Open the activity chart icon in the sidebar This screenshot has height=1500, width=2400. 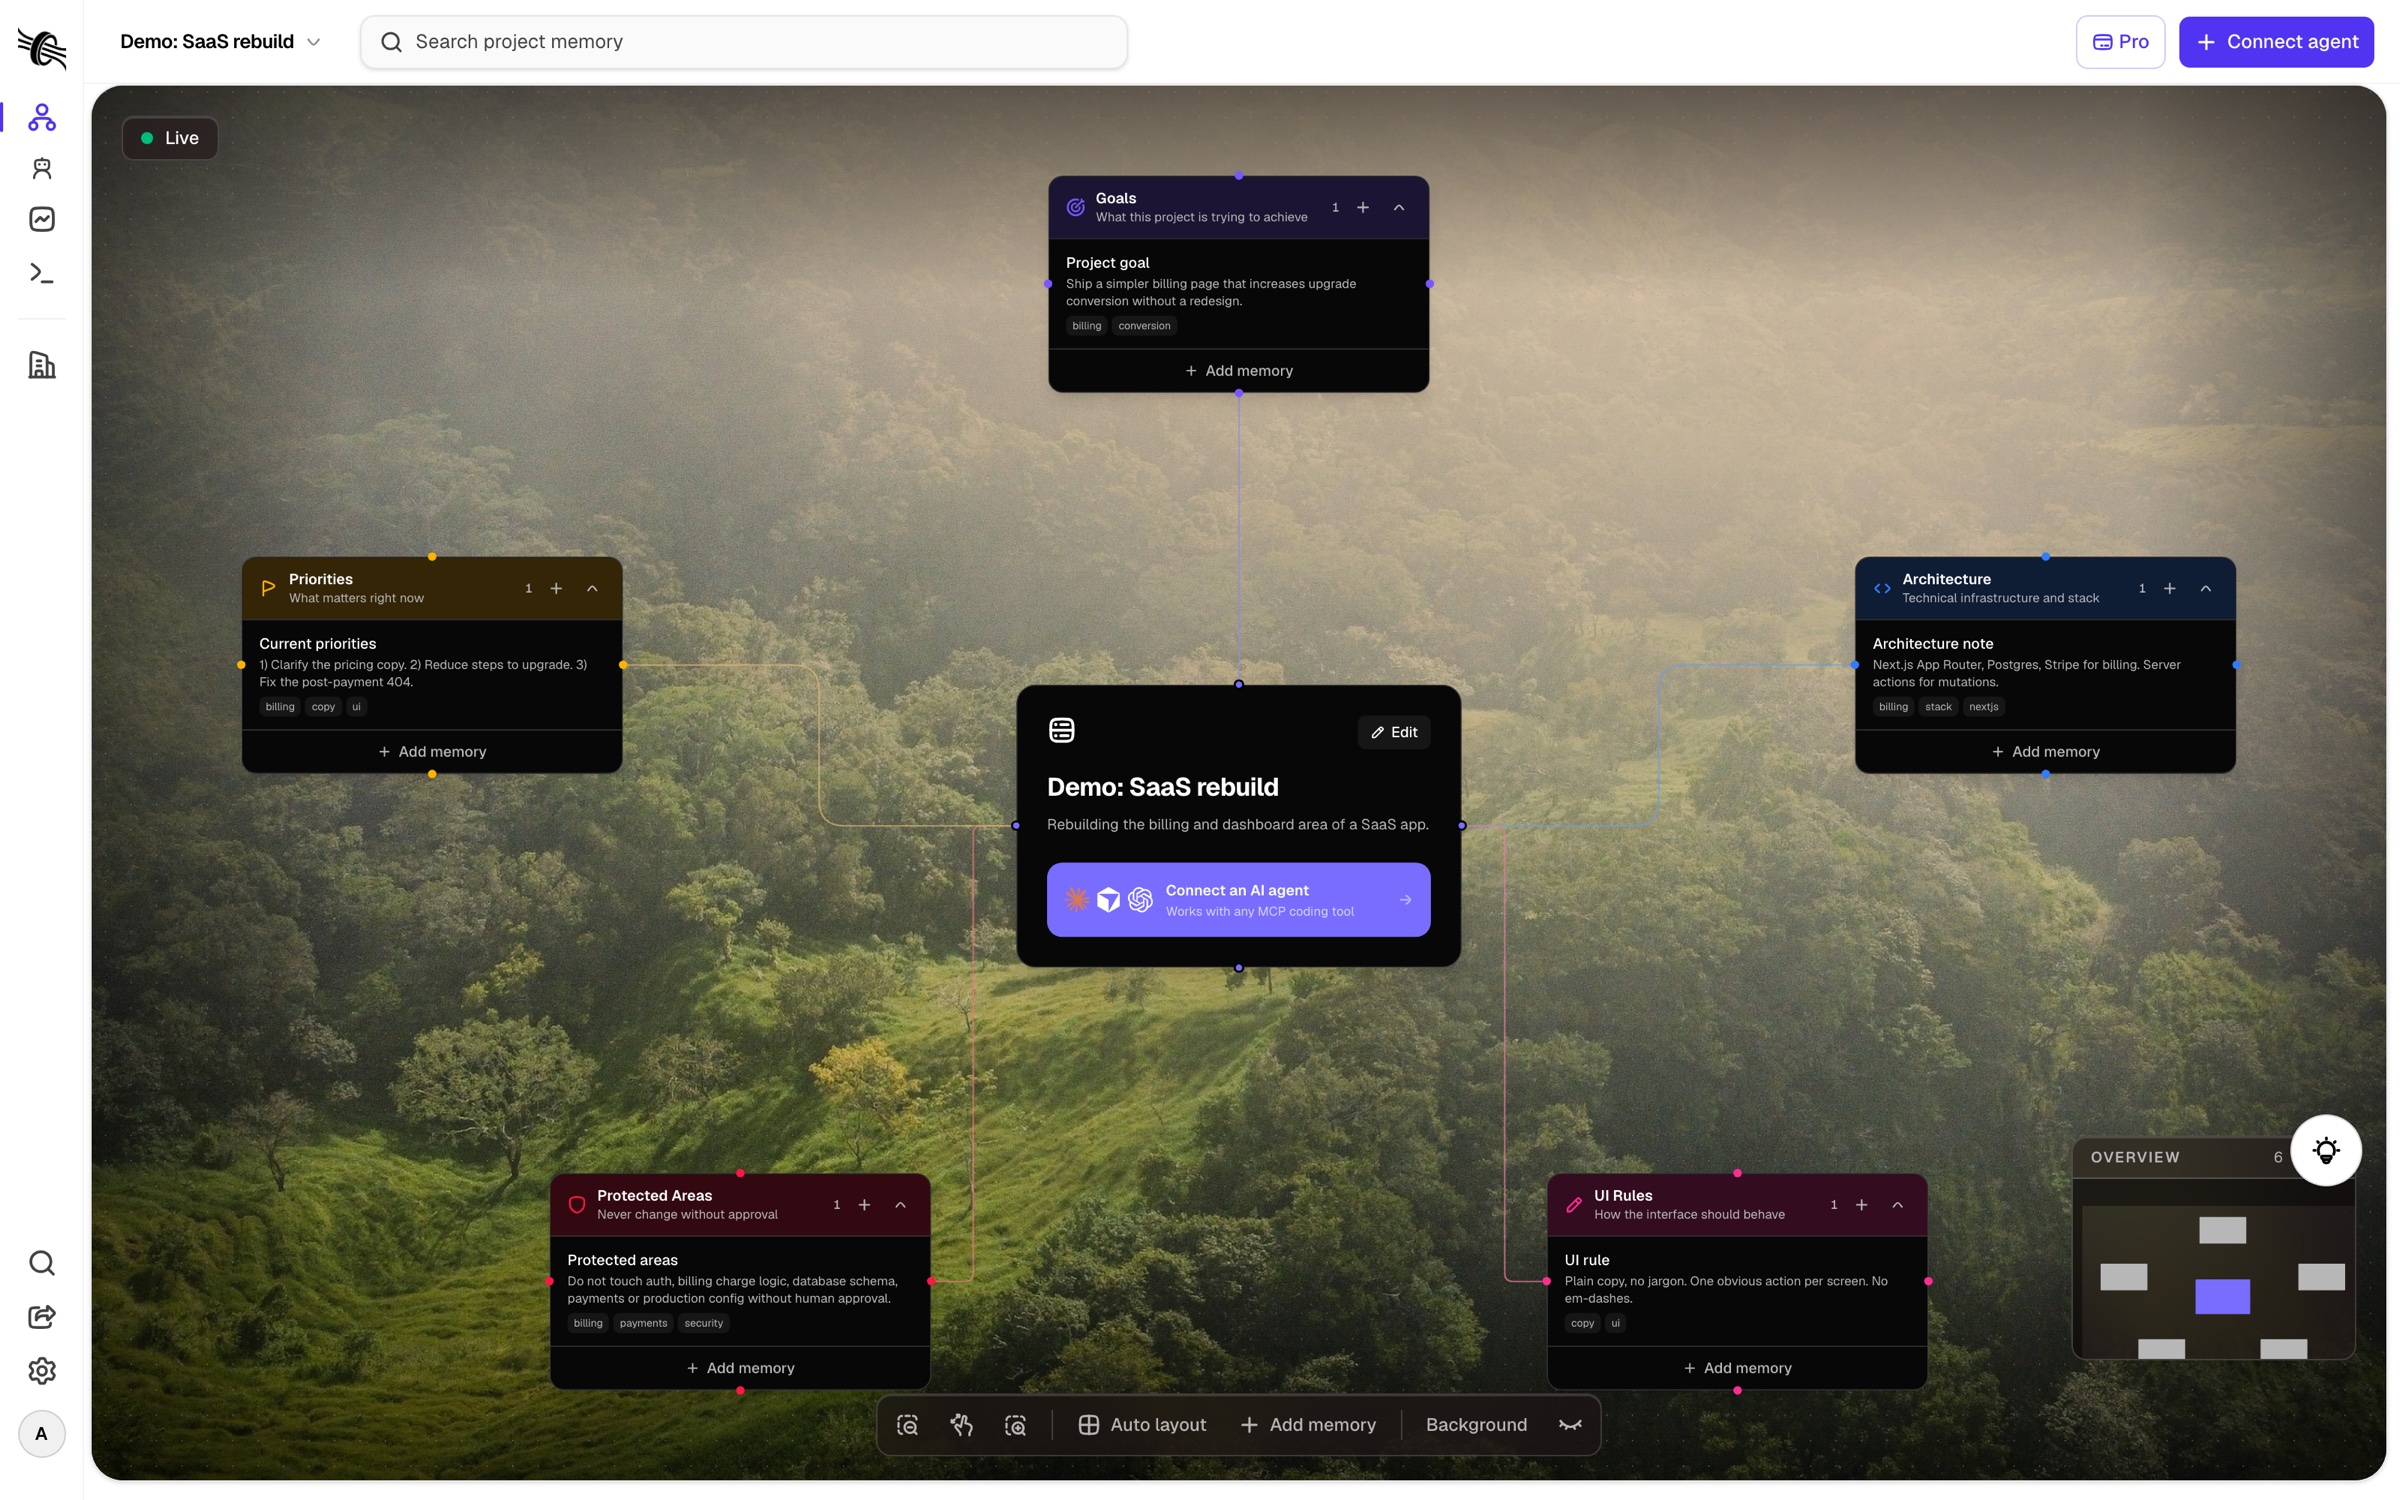click(x=41, y=219)
